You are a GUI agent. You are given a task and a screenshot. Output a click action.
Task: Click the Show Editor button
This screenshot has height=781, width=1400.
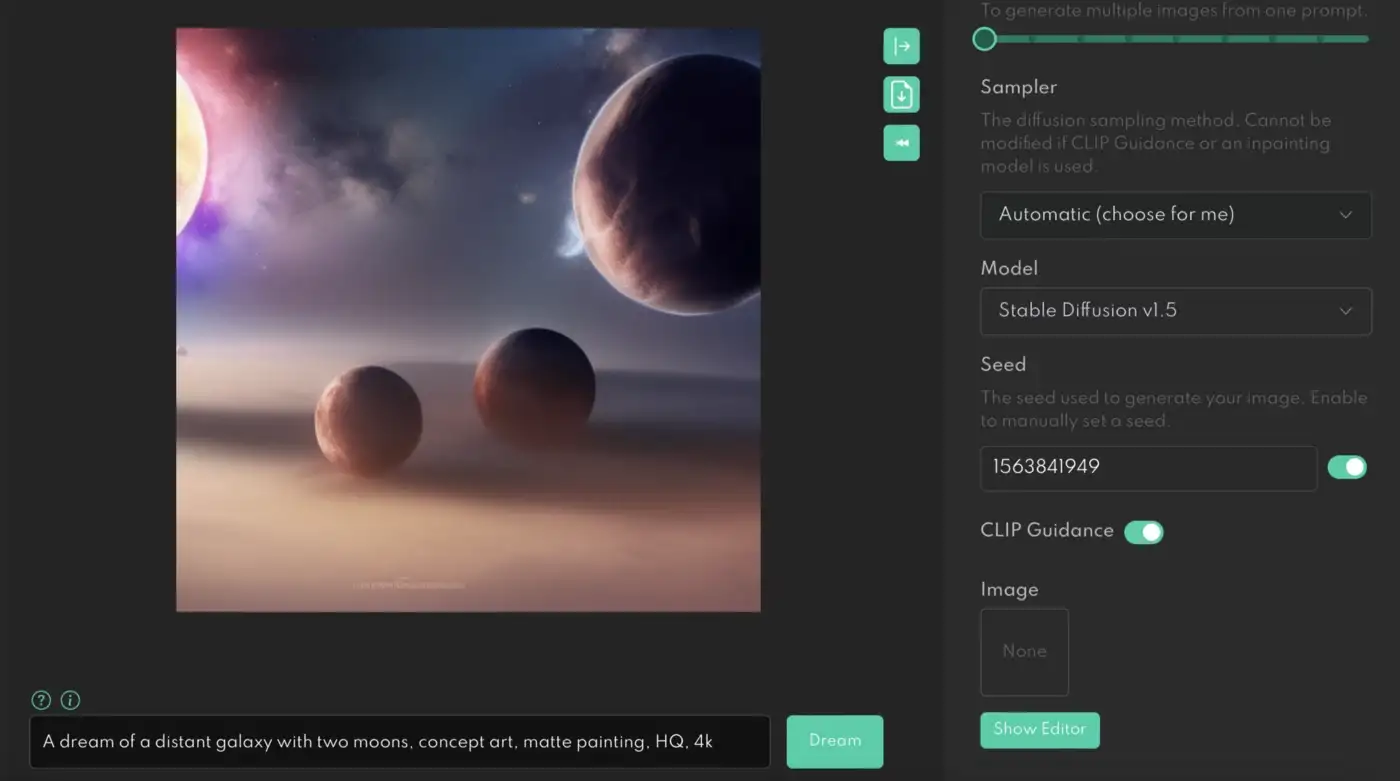1040,730
